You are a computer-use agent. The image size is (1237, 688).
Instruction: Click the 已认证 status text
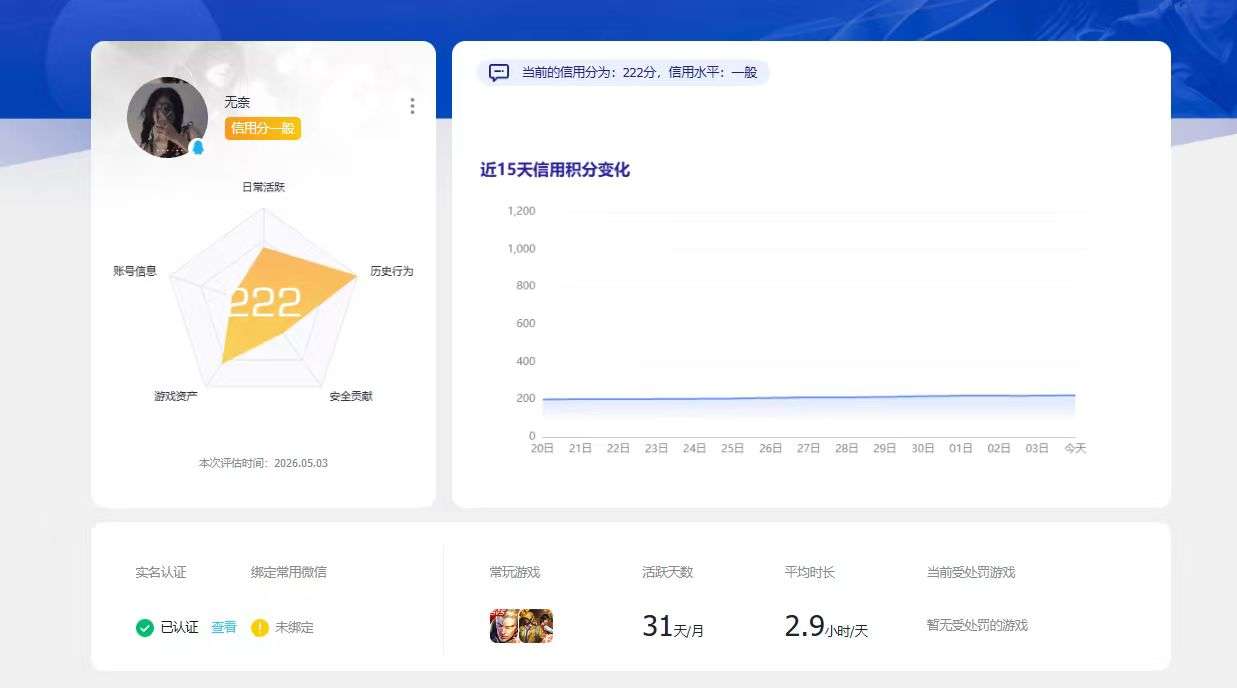[180, 627]
